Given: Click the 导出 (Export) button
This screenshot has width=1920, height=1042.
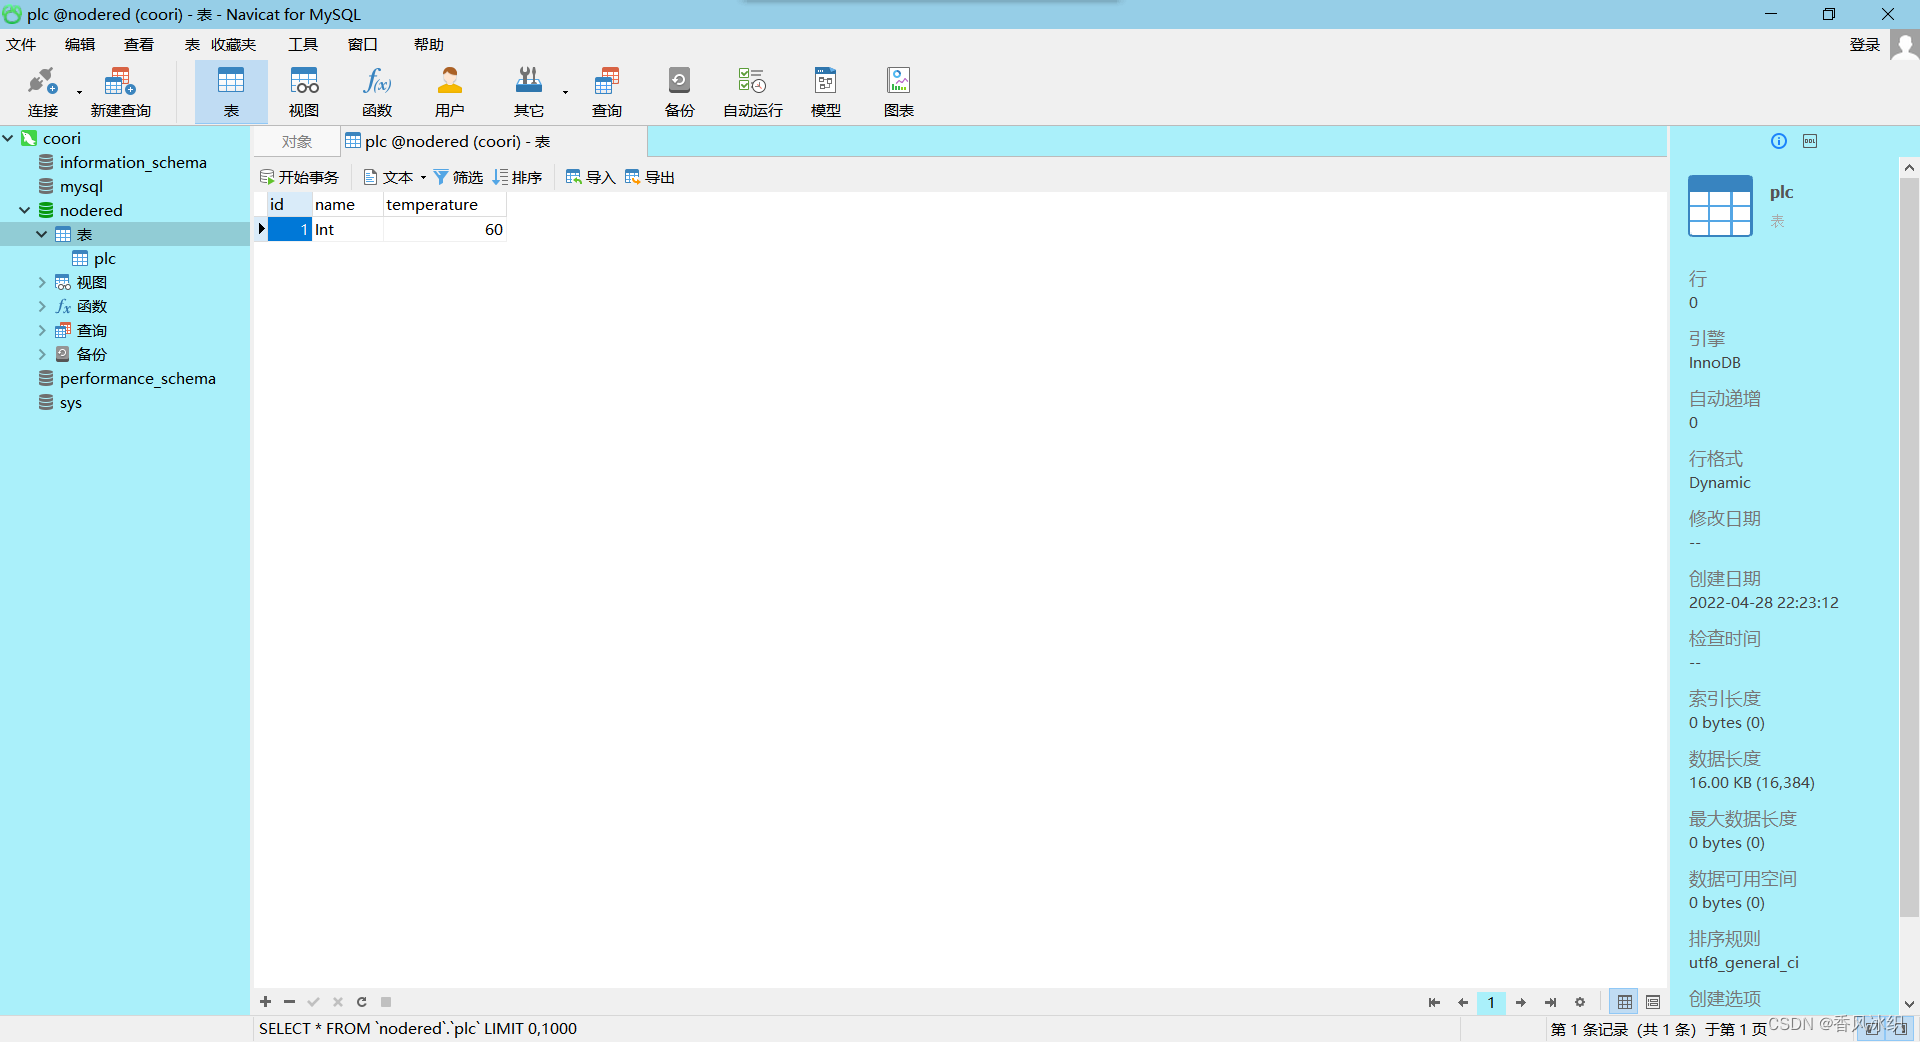Looking at the screenshot, I should click(x=650, y=177).
